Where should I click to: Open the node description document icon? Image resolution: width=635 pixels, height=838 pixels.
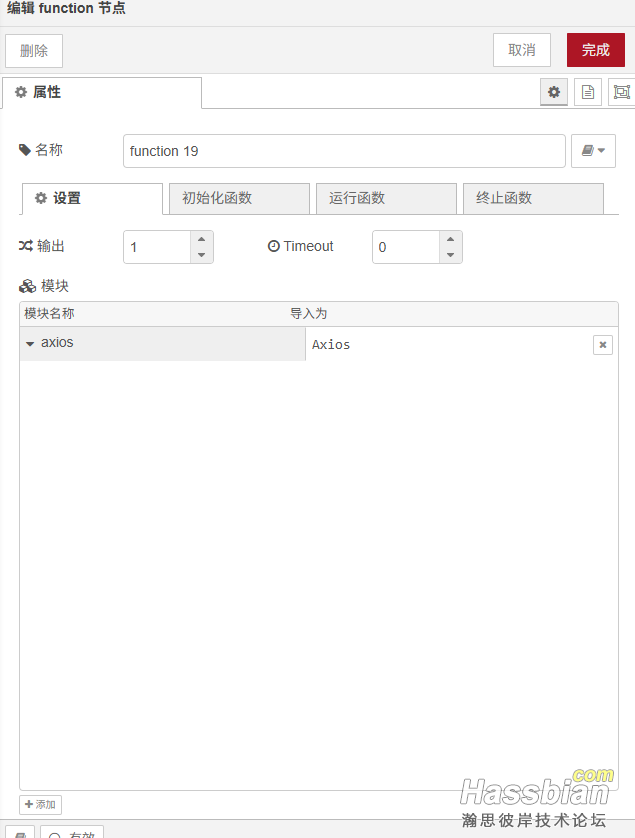[588, 92]
